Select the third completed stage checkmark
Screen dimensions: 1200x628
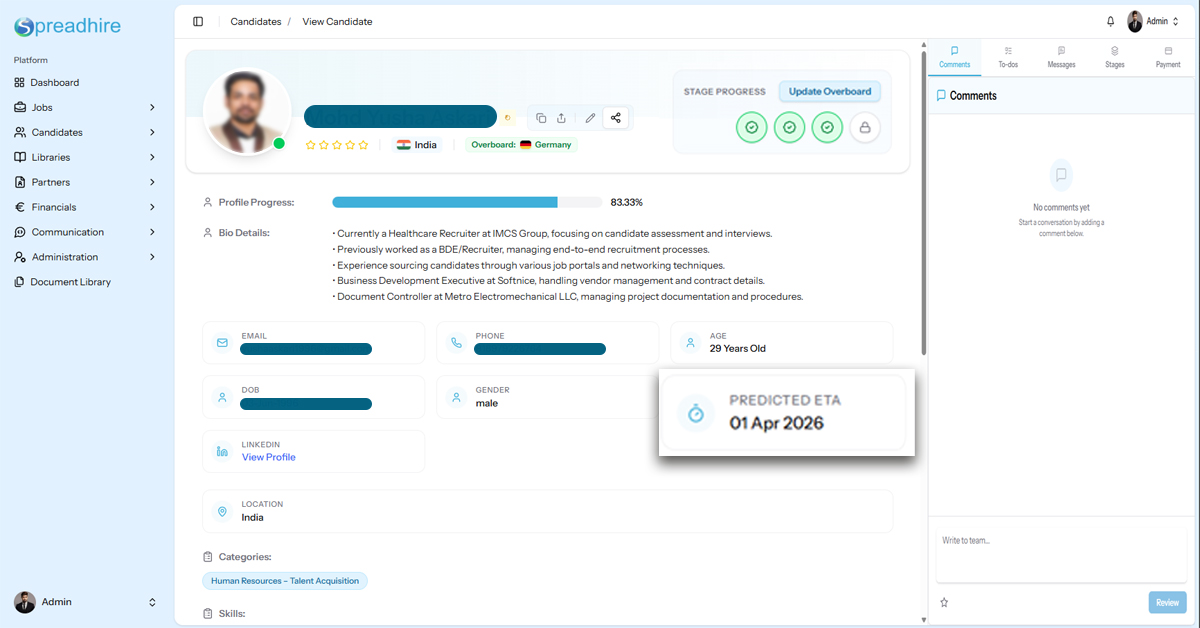pos(827,128)
